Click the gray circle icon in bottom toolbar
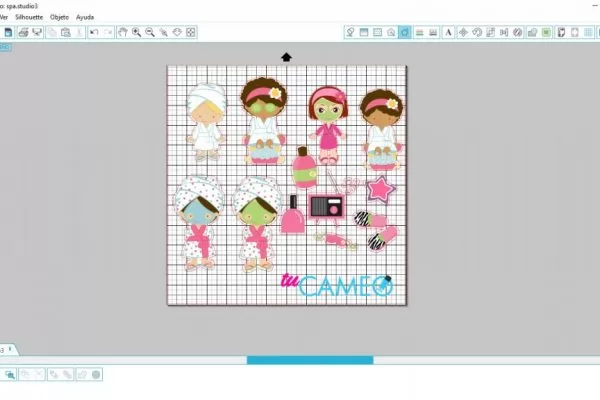 (96, 375)
